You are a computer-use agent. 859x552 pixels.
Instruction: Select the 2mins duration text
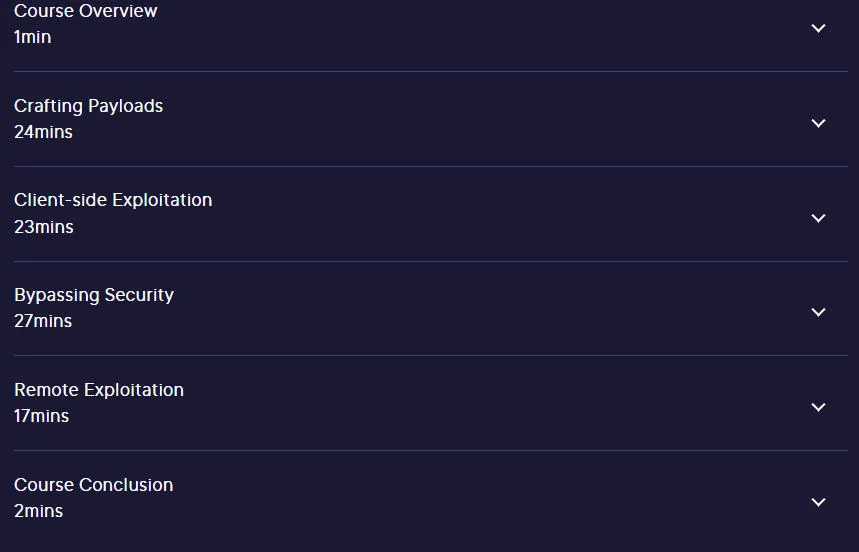coord(38,511)
